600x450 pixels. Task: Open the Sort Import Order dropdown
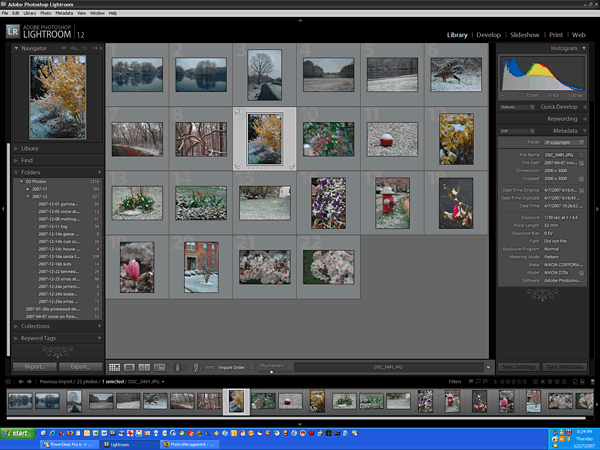tap(234, 367)
